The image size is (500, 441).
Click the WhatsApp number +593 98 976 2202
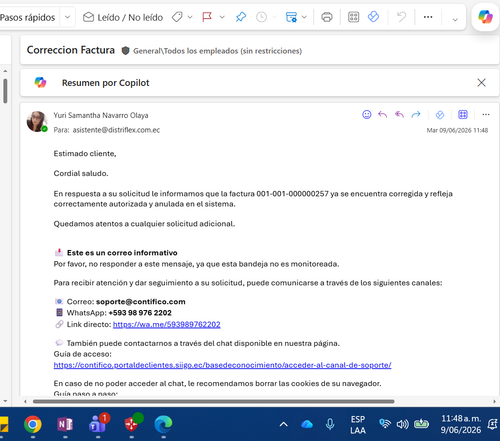point(140,313)
